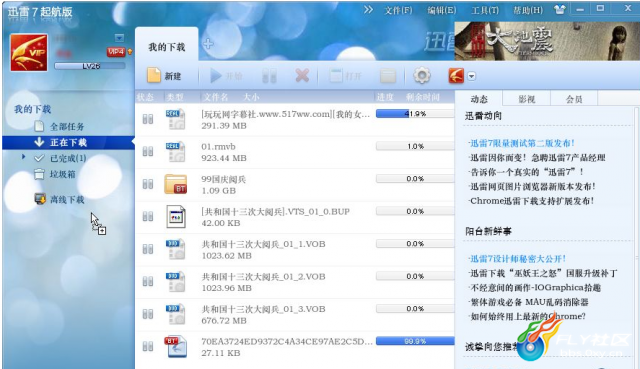Sort by 状态 column header
The width and height of the screenshot is (640, 369).
[145, 98]
